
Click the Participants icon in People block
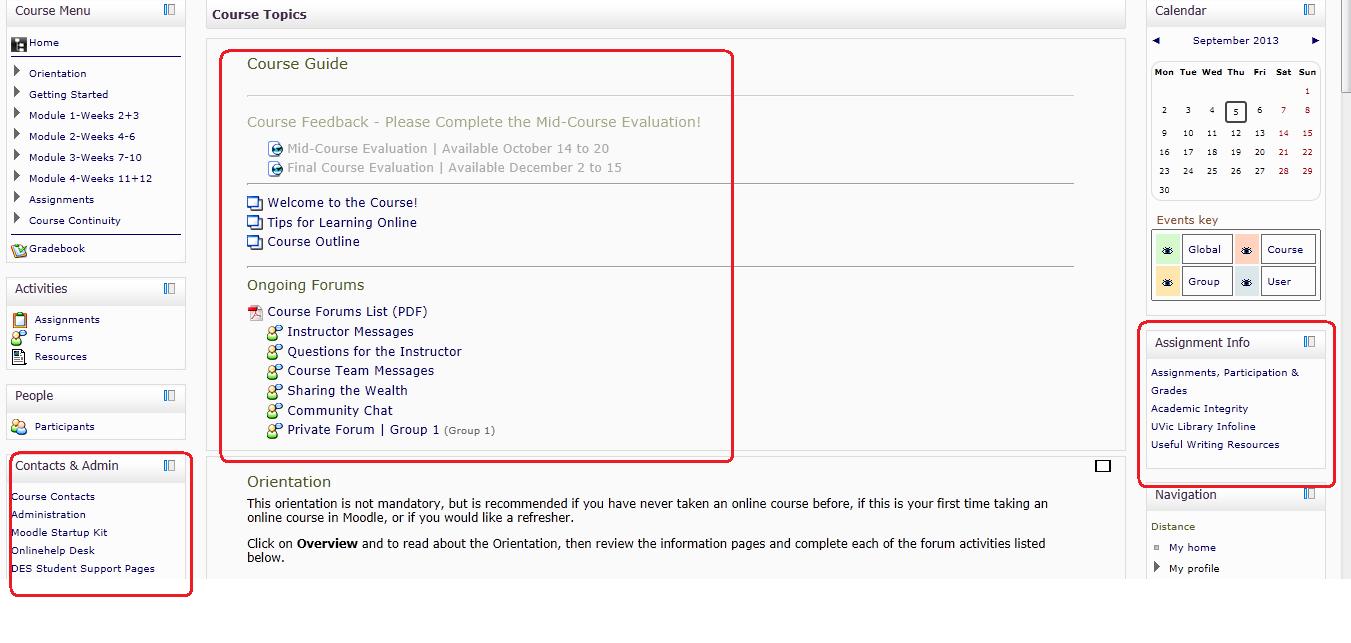[18, 426]
